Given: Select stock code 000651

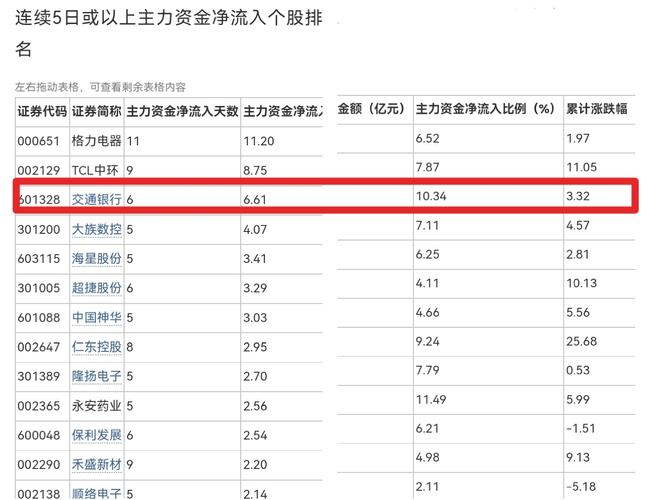Looking at the screenshot, I should click(x=39, y=141).
